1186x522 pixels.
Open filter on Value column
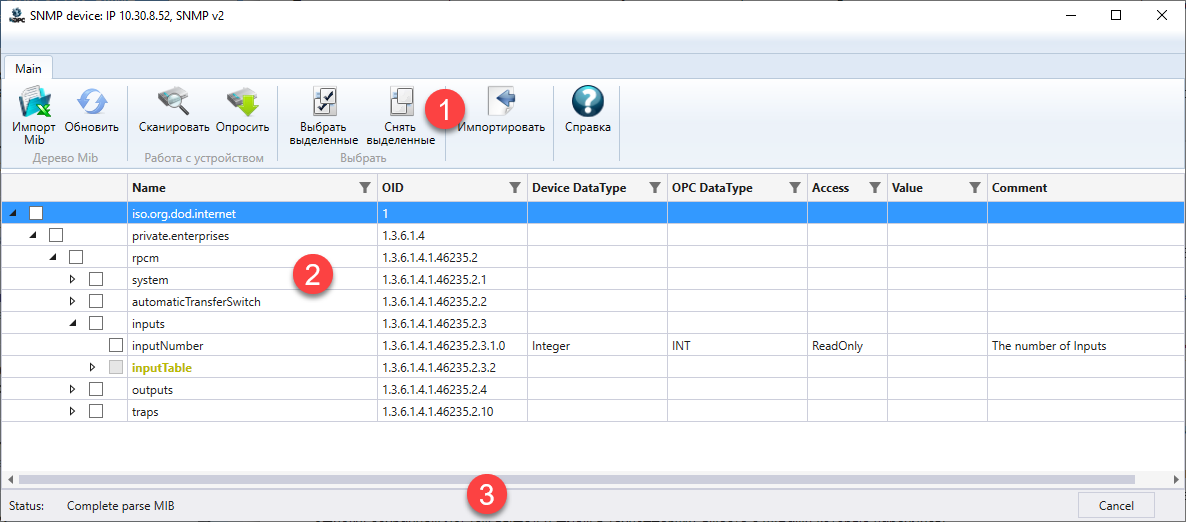pyautogui.click(x=975, y=188)
